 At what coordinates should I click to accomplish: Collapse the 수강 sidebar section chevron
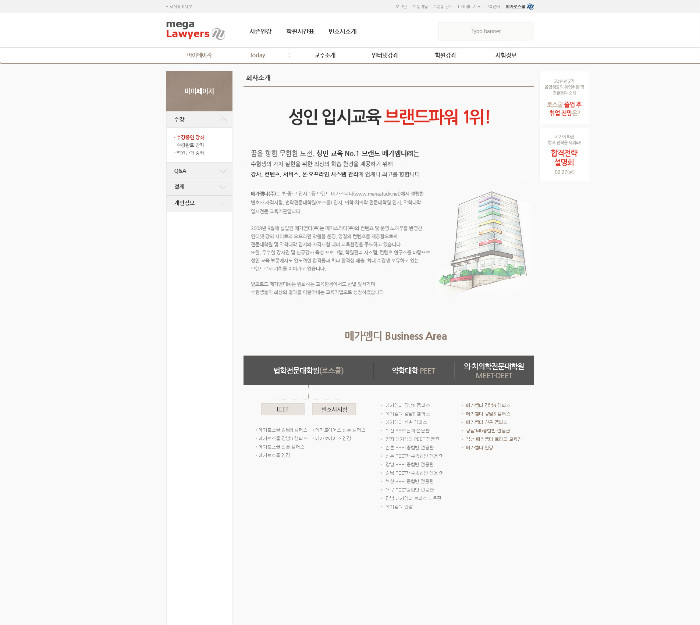[224, 119]
